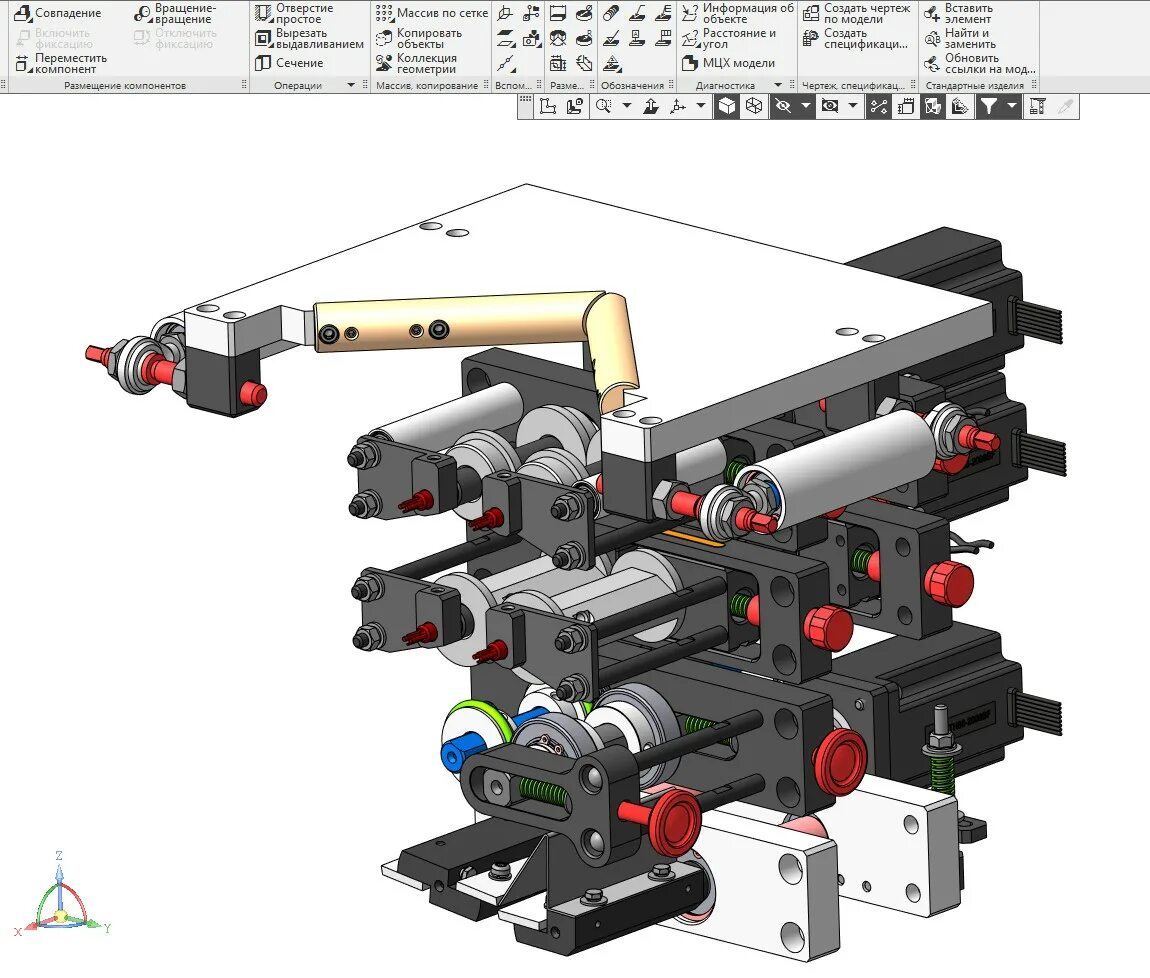The image size is (1150, 978).
Task: Click Создать спецификацию
Action: pyautogui.click(x=855, y=38)
